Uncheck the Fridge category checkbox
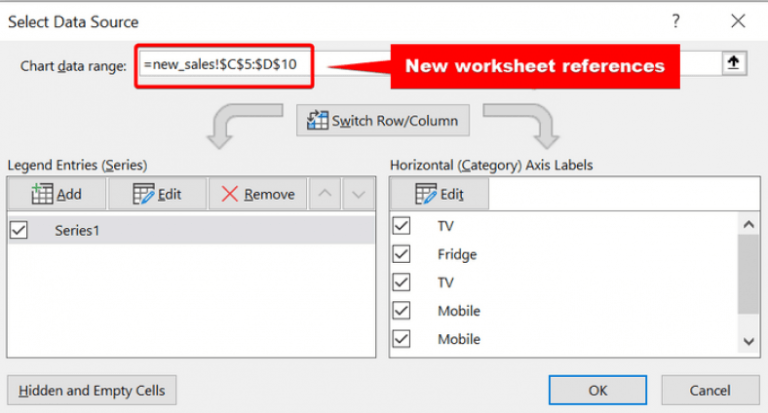Viewport: 768px width, 413px height. (402, 254)
